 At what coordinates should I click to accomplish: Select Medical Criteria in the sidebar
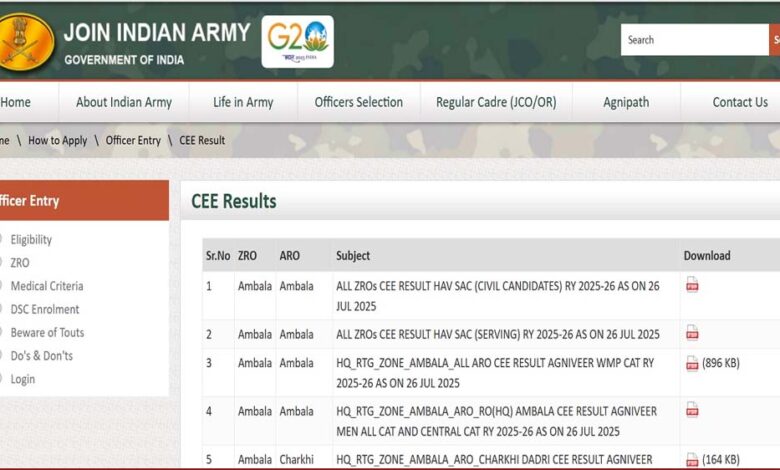[46, 286]
